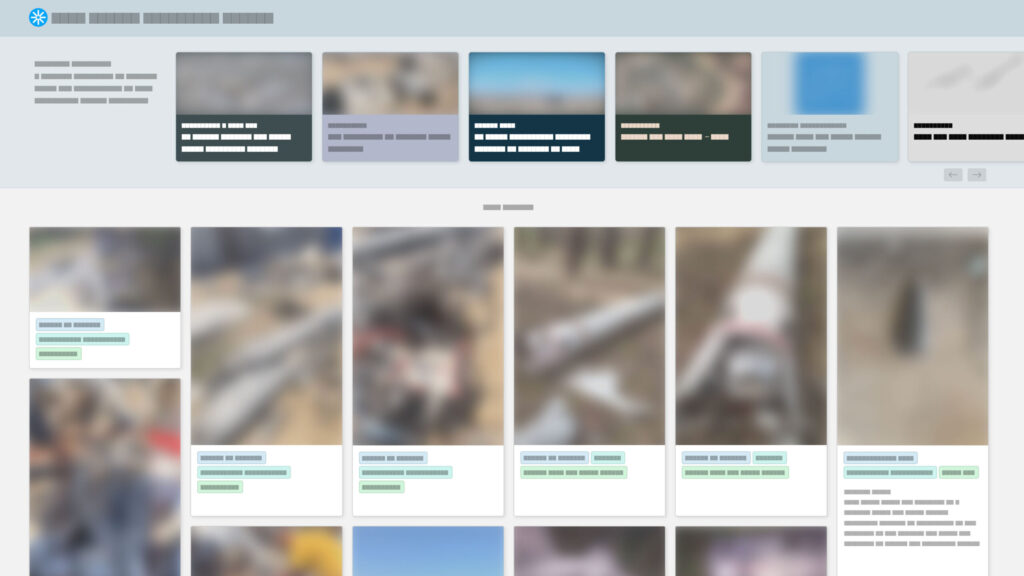Open the second column's tall gallery photo
1024x576 pixels.
coord(266,336)
